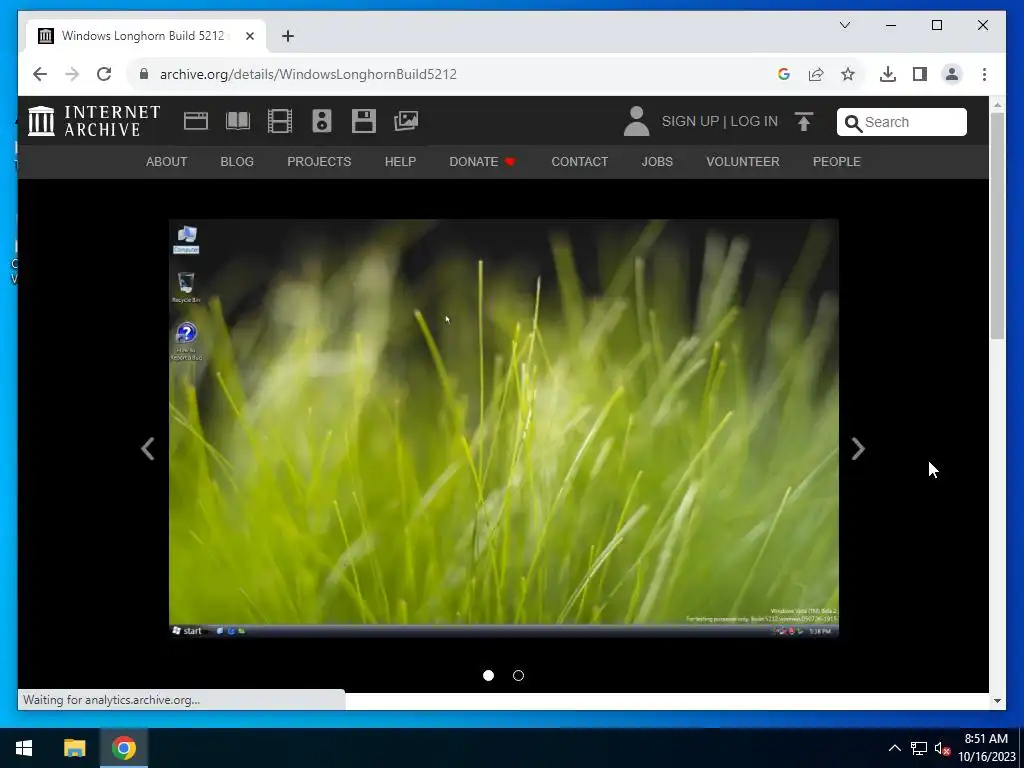Toggle Chrome side panel
The width and height of the screenshot is (1024, 768).
click(x=920, y=74)
